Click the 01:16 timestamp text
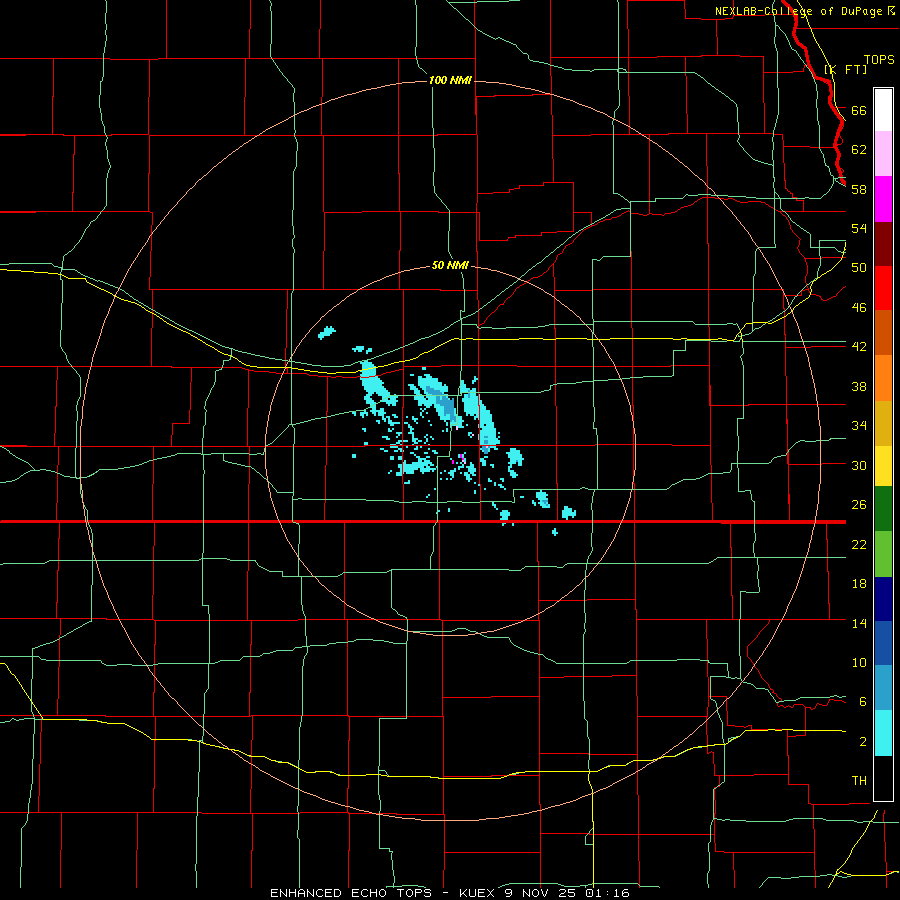This screenshot has width=900, height=900. tap(607, 893)
